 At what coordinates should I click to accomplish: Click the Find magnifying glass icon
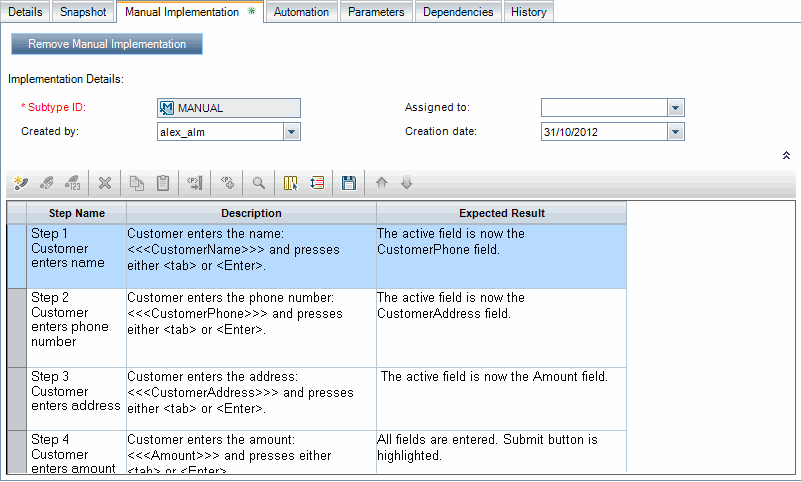(258, 183)
